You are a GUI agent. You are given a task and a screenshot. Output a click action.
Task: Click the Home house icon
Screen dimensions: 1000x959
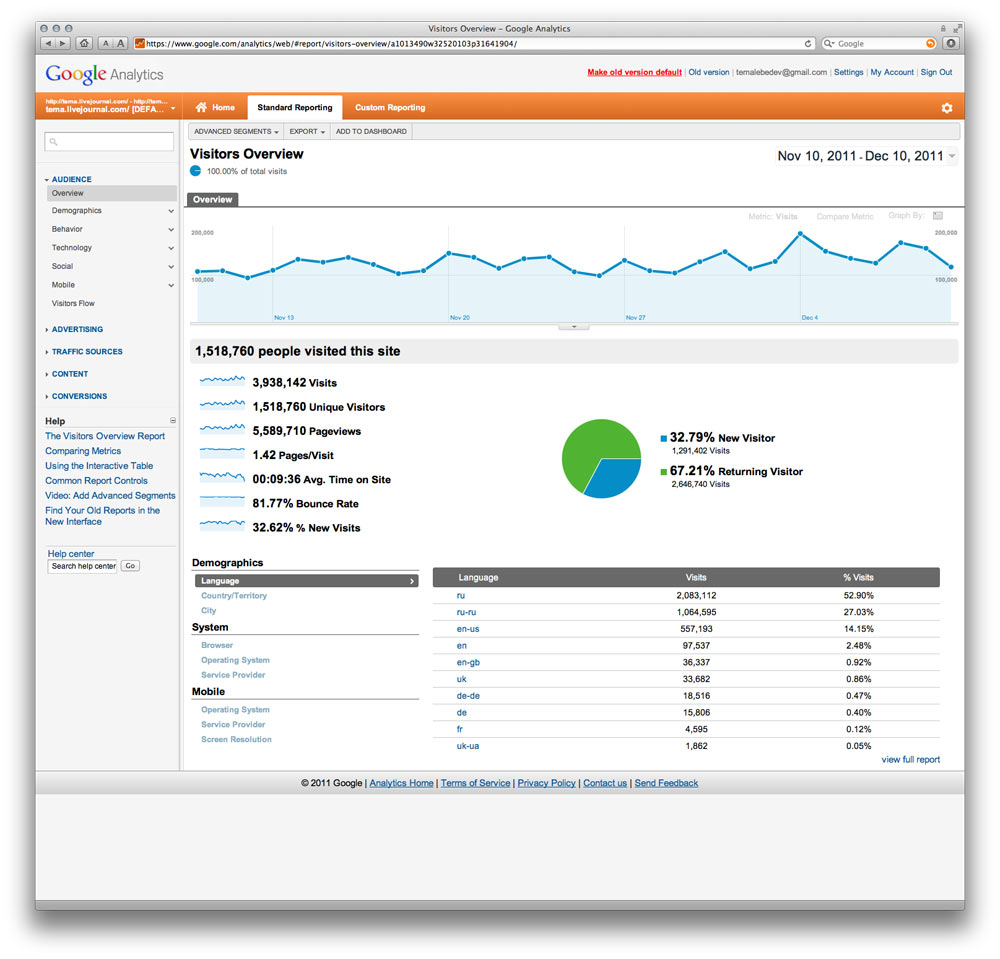coord(201,107)
